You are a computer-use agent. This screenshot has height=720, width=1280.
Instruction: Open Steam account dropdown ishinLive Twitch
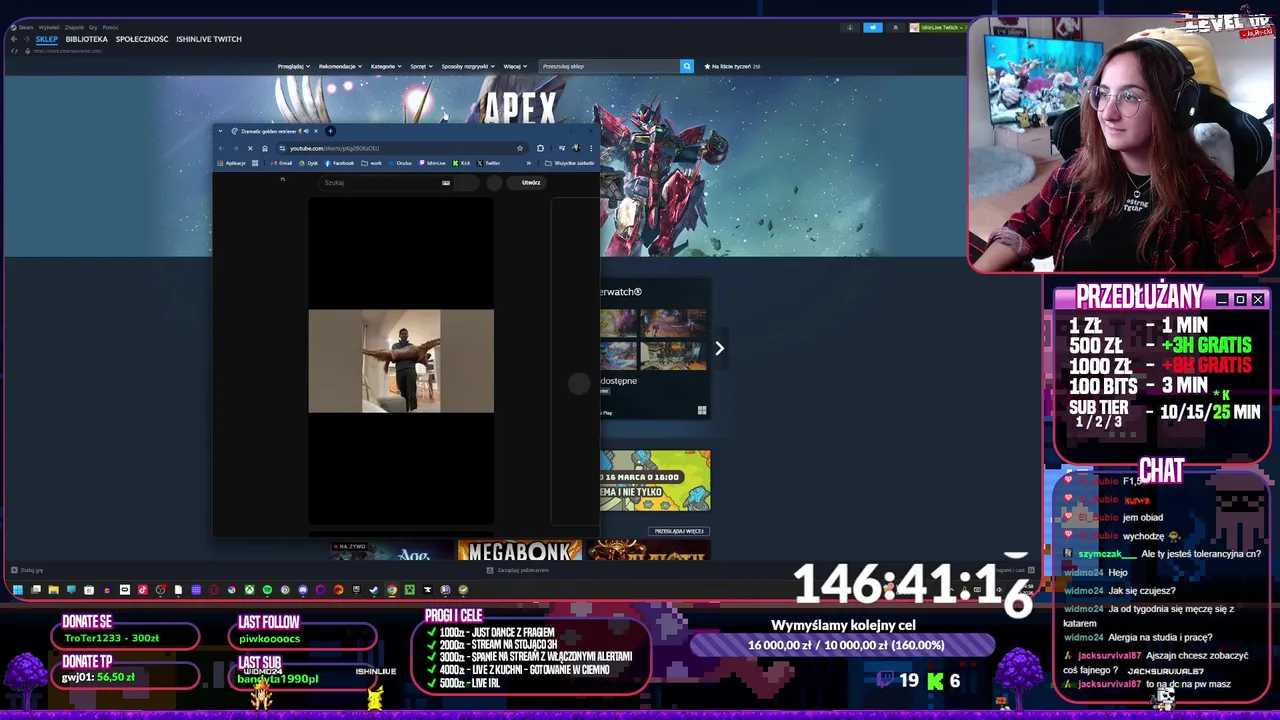[939, 28]
